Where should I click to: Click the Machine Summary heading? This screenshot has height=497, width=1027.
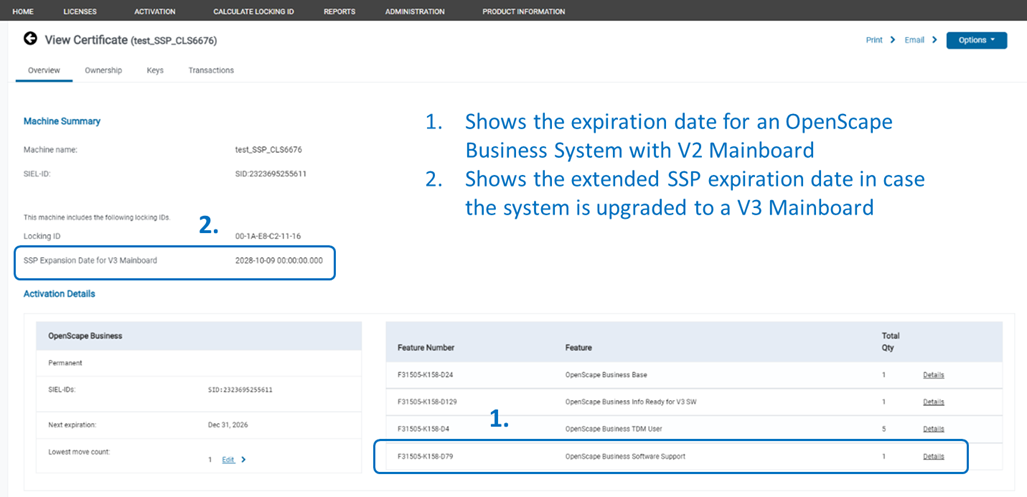click(x=62, y=121)
